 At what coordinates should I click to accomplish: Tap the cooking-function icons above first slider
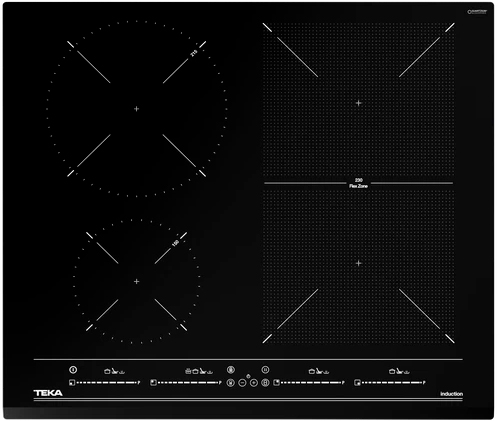coord(114,371)
